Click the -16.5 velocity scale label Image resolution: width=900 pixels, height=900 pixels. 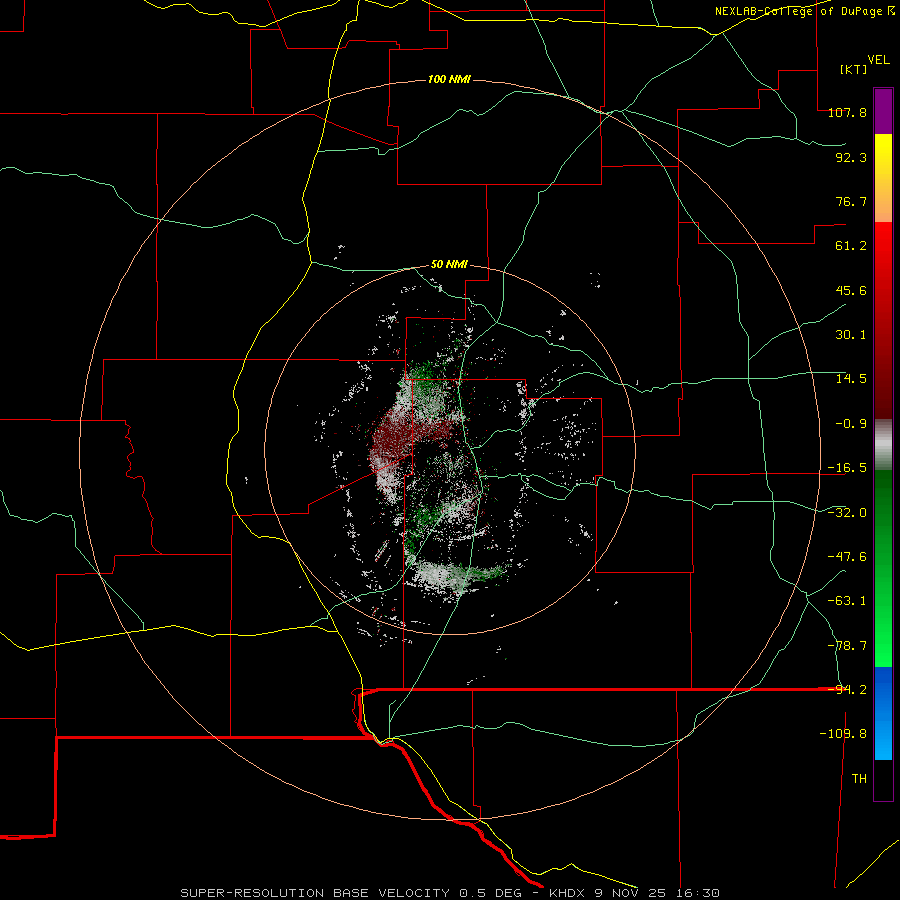pyautogui.click(x=847, y=468)
